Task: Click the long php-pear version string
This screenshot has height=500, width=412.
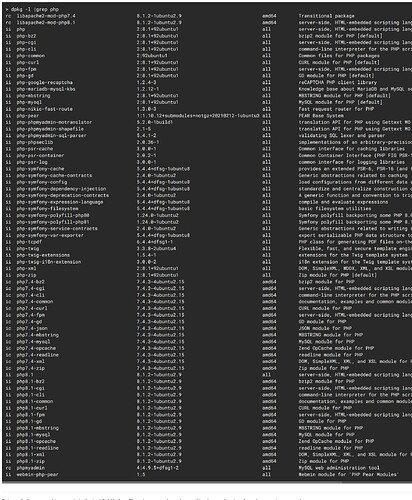Action: (x=198, y=116)
